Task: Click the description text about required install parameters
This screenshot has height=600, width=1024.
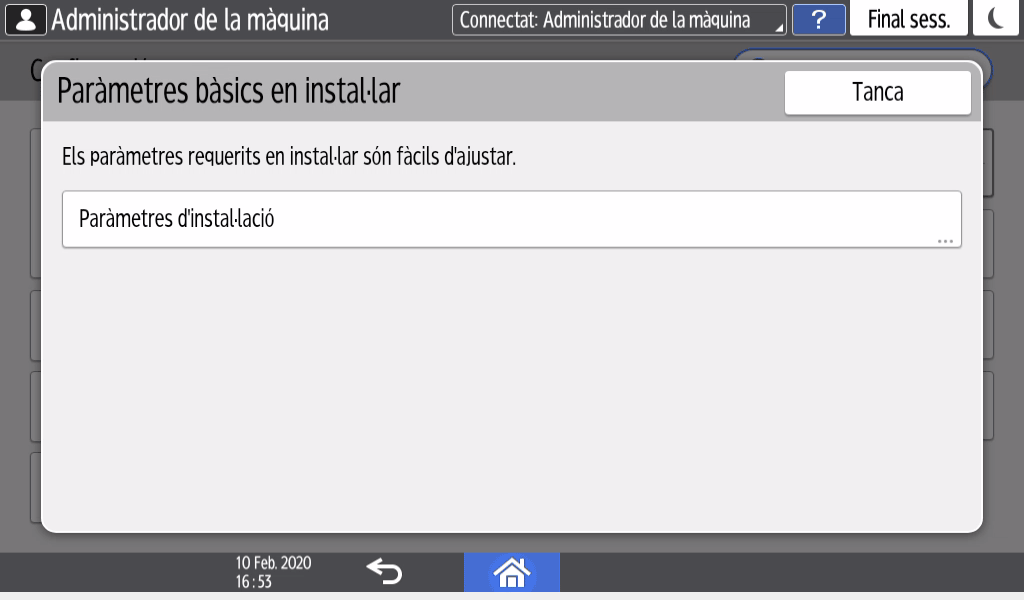Action: [x=289, y=157]
